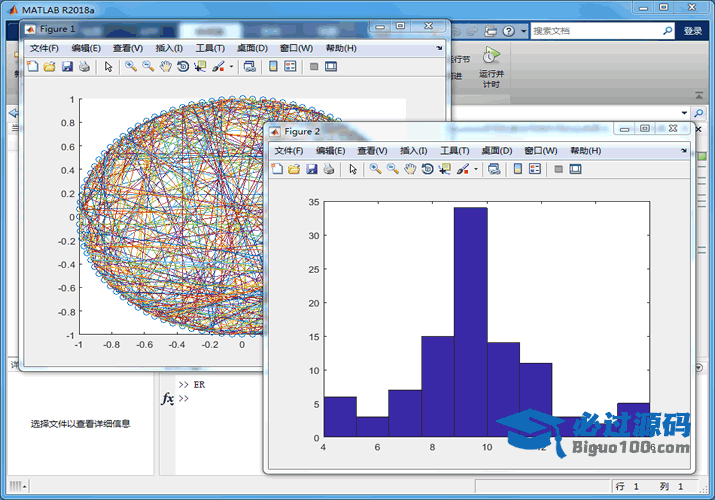Select Brush data tool in Figure 2
This screenshot has width=715, height=500.
[x=463, y=169]
